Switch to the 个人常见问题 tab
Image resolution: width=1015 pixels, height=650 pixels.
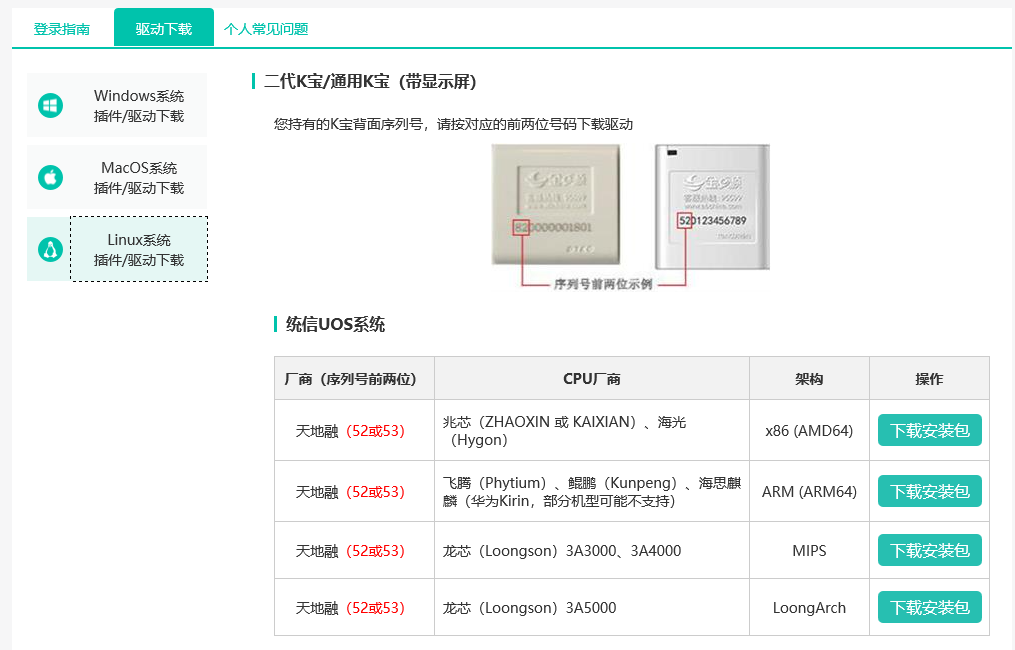point(266,29)
